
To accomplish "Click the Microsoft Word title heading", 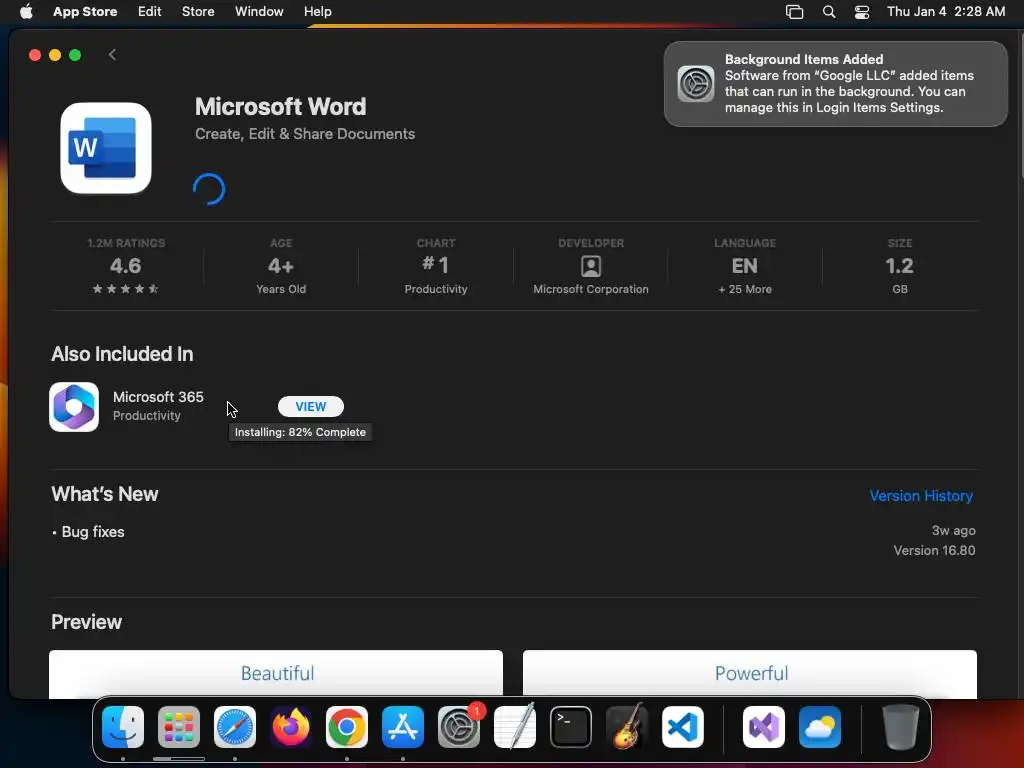I will click(281, 106).
